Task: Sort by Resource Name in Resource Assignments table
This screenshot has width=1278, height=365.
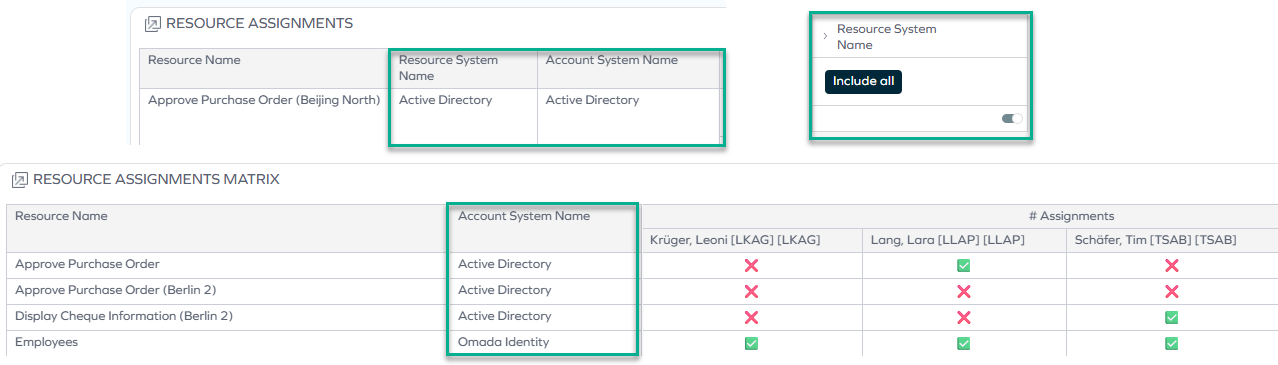Action: point(194,60)
